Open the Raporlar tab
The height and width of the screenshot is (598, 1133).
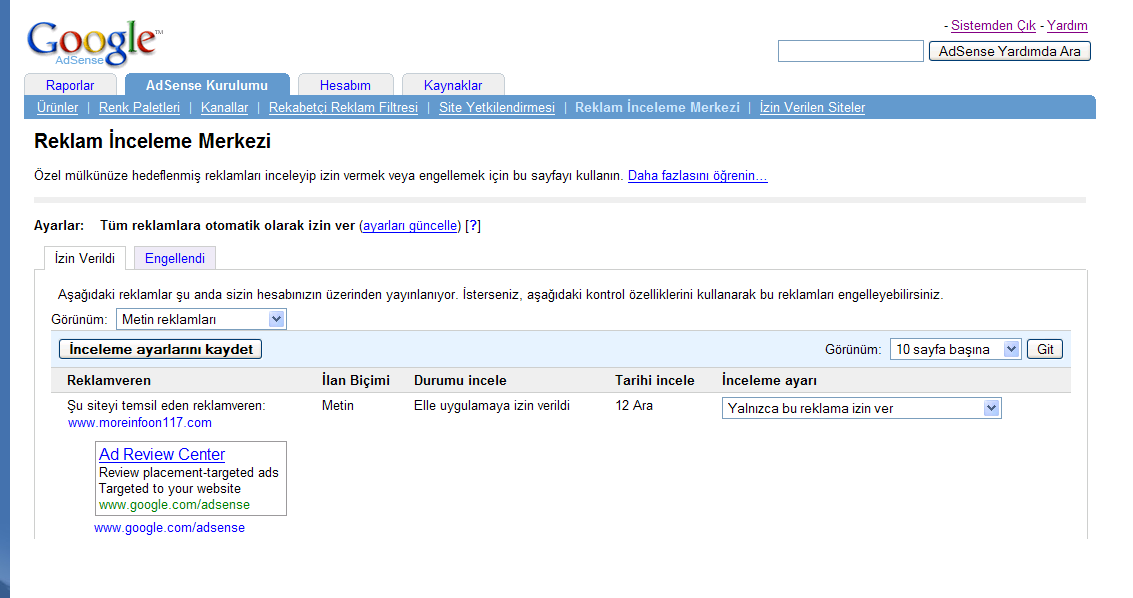coord(70,84)
